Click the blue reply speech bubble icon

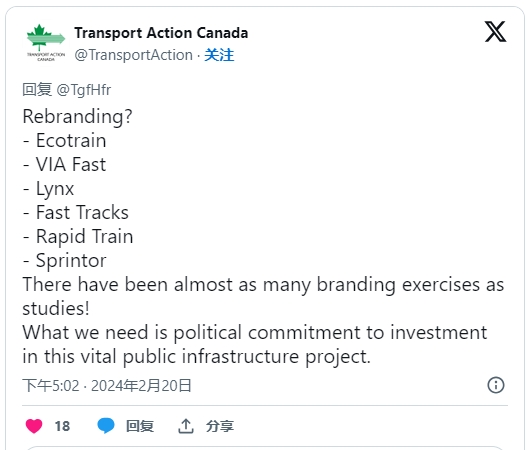point(106,426)
